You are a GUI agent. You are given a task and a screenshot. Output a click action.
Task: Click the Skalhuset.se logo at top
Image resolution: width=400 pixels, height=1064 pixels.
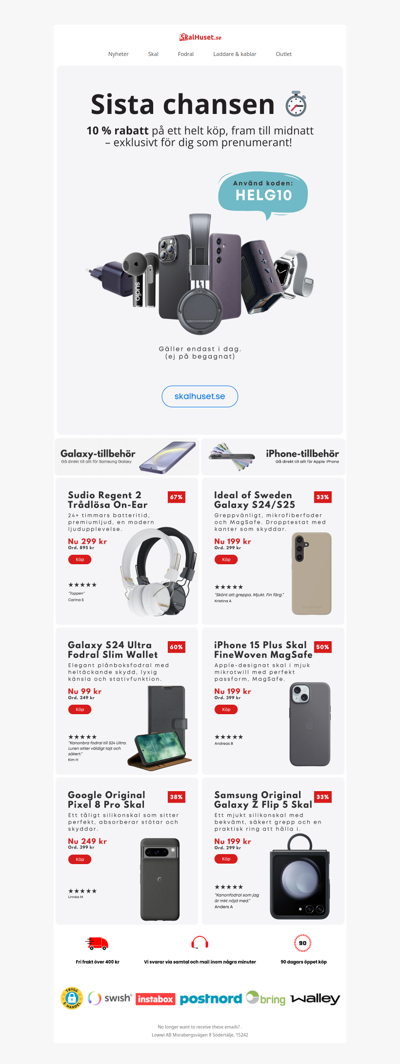pyautogui.click(x=200, y=37)
